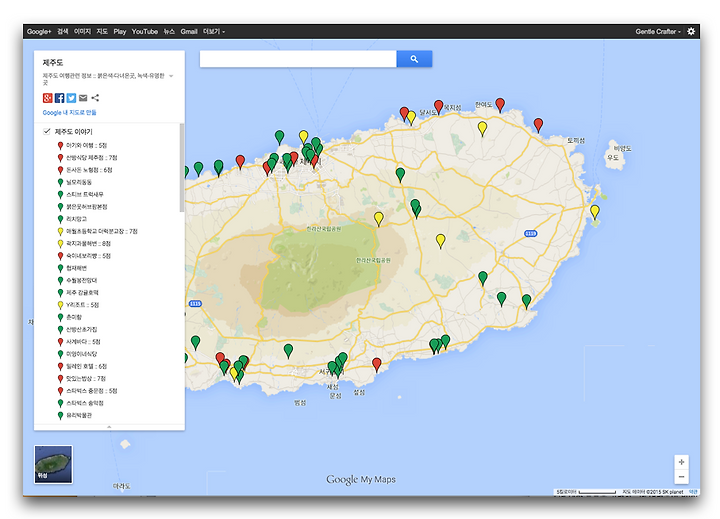Viewport: 720px width, 519px height.
Task: Click the layer list scrollbar
Action: [x=182, y=168]
